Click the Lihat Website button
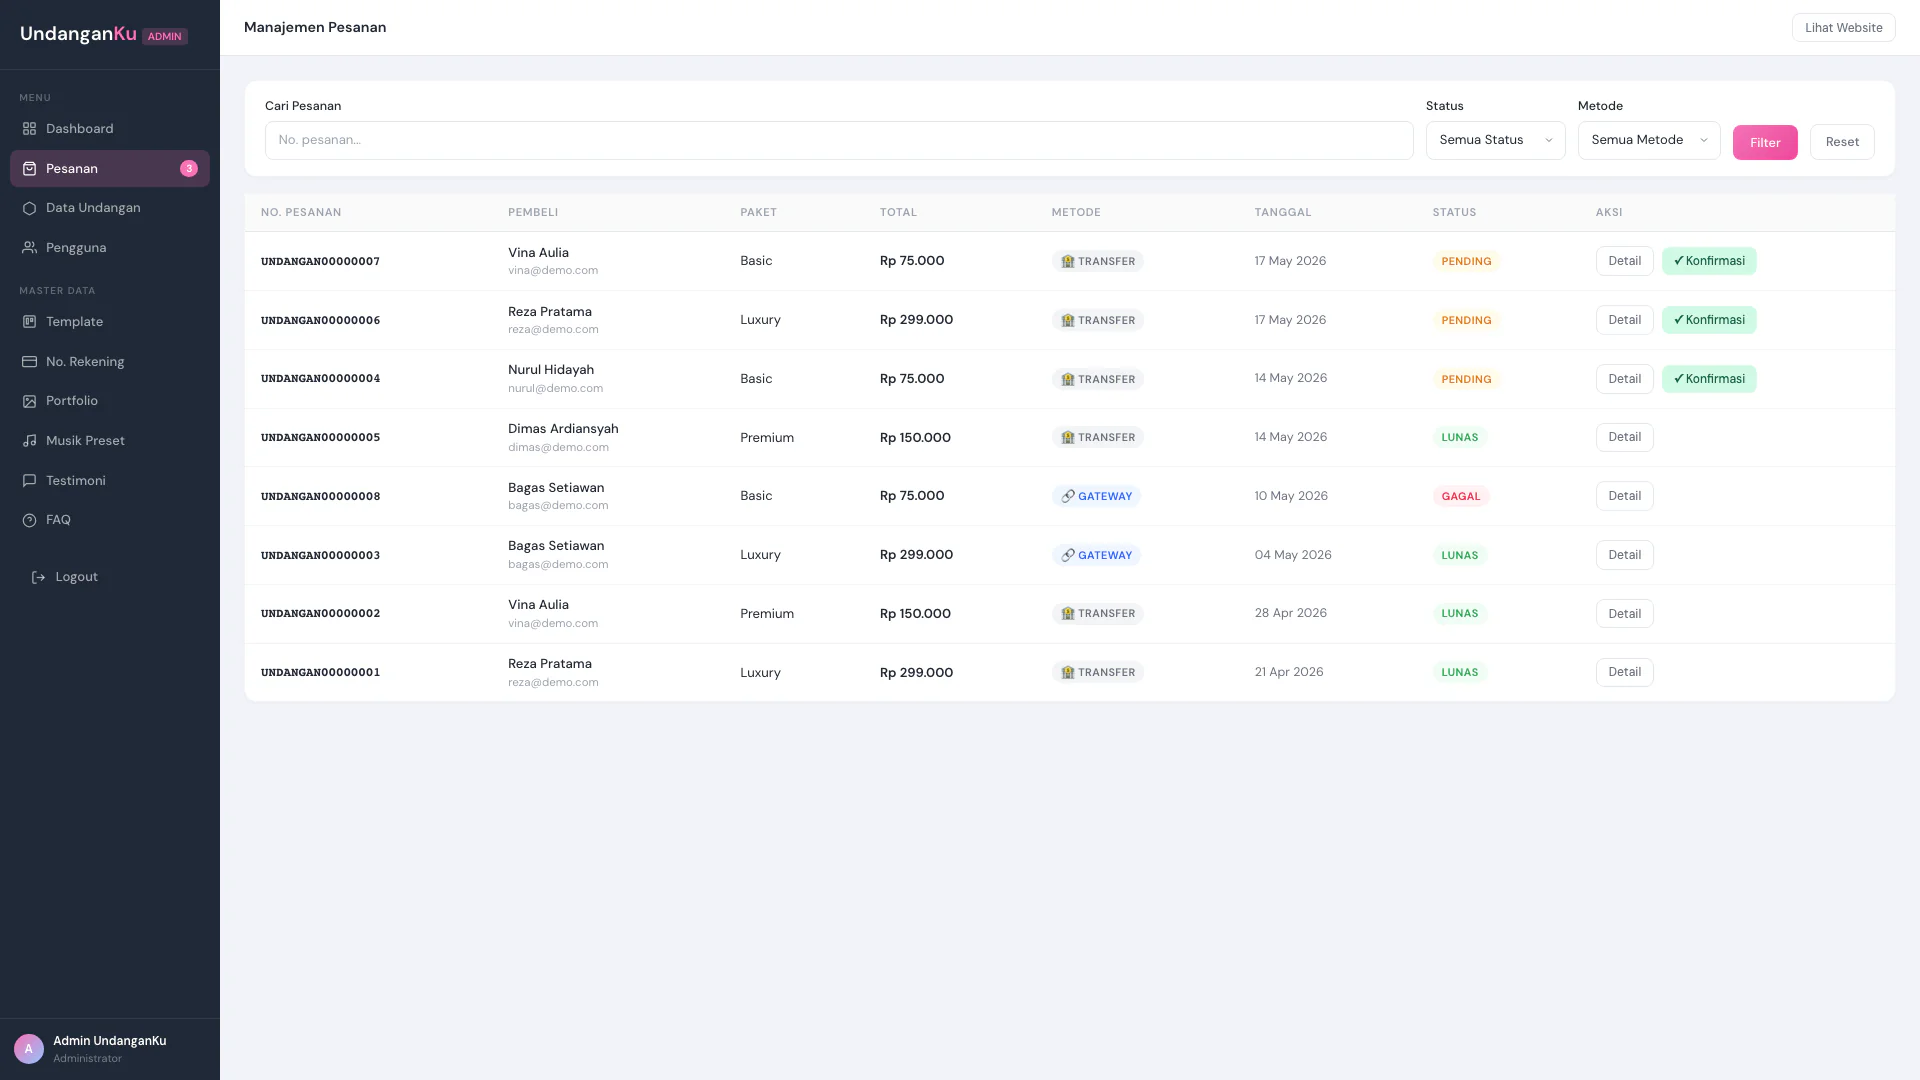This screenshot has height=1080, width=1920. pyautogui.click(x=1843, y=28)
